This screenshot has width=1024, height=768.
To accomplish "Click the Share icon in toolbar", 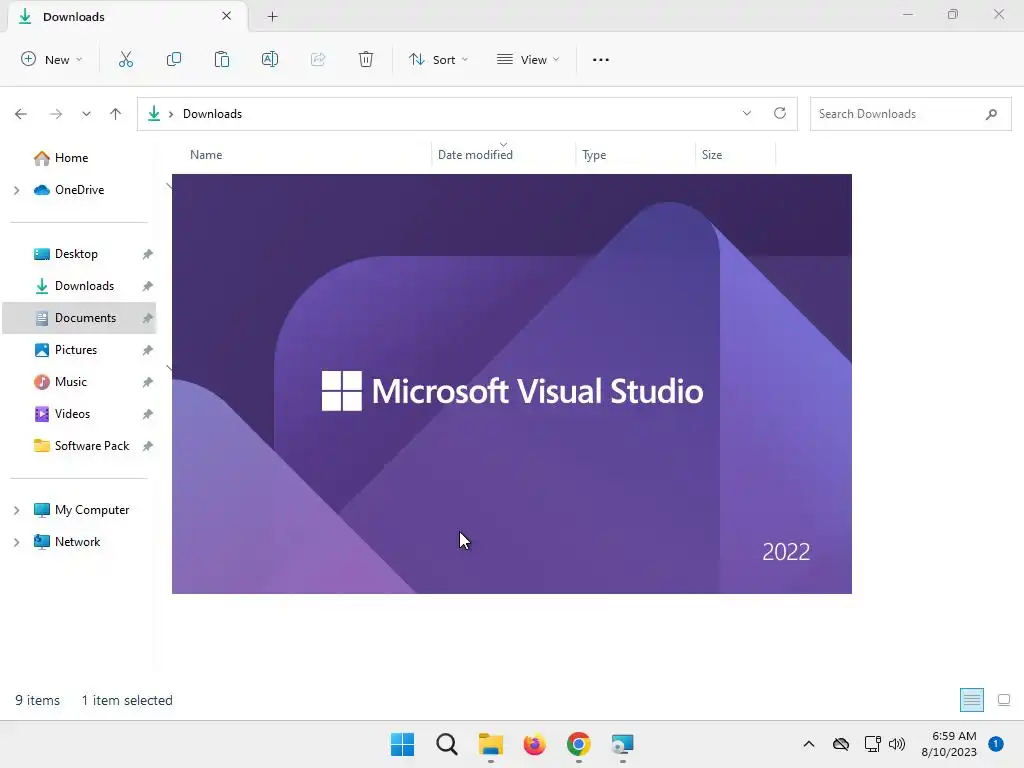I will pyautogui.click(x=318, y=59).
